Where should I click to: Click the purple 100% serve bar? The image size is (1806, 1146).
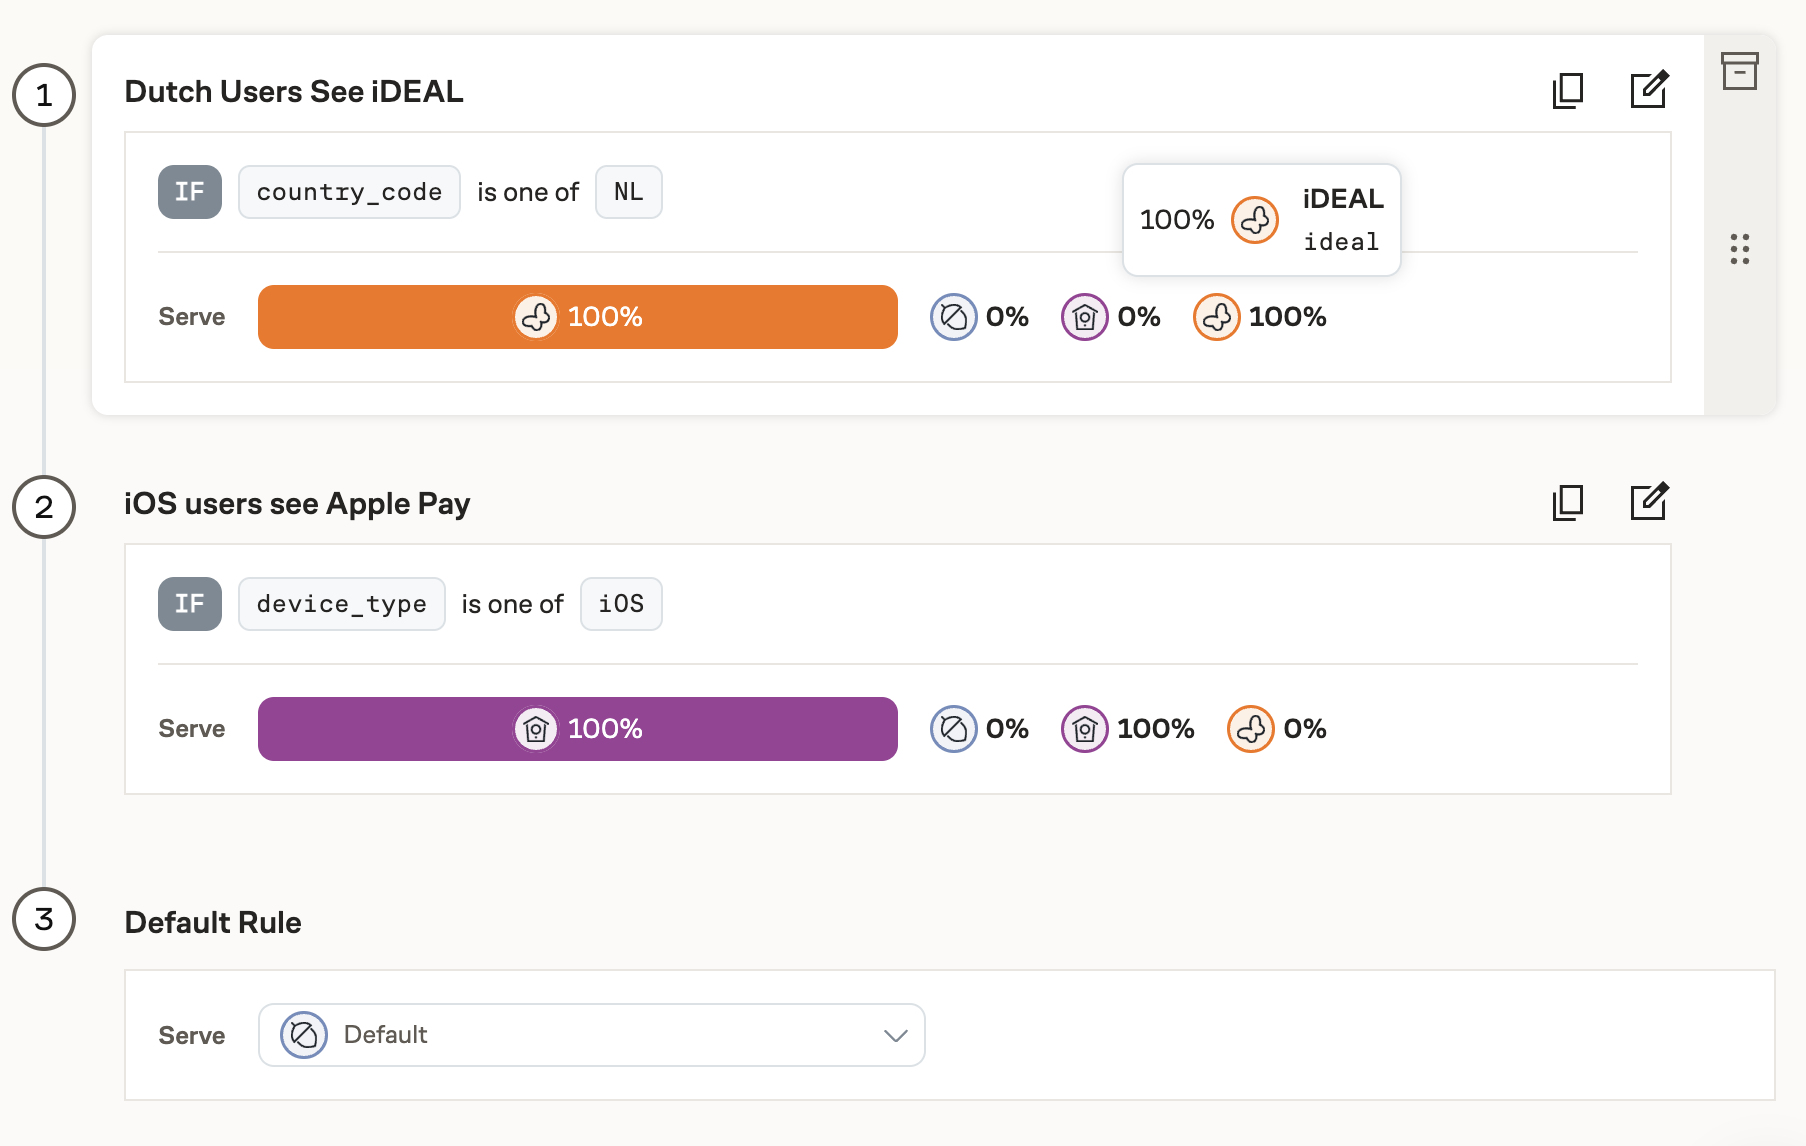[577, 729]
